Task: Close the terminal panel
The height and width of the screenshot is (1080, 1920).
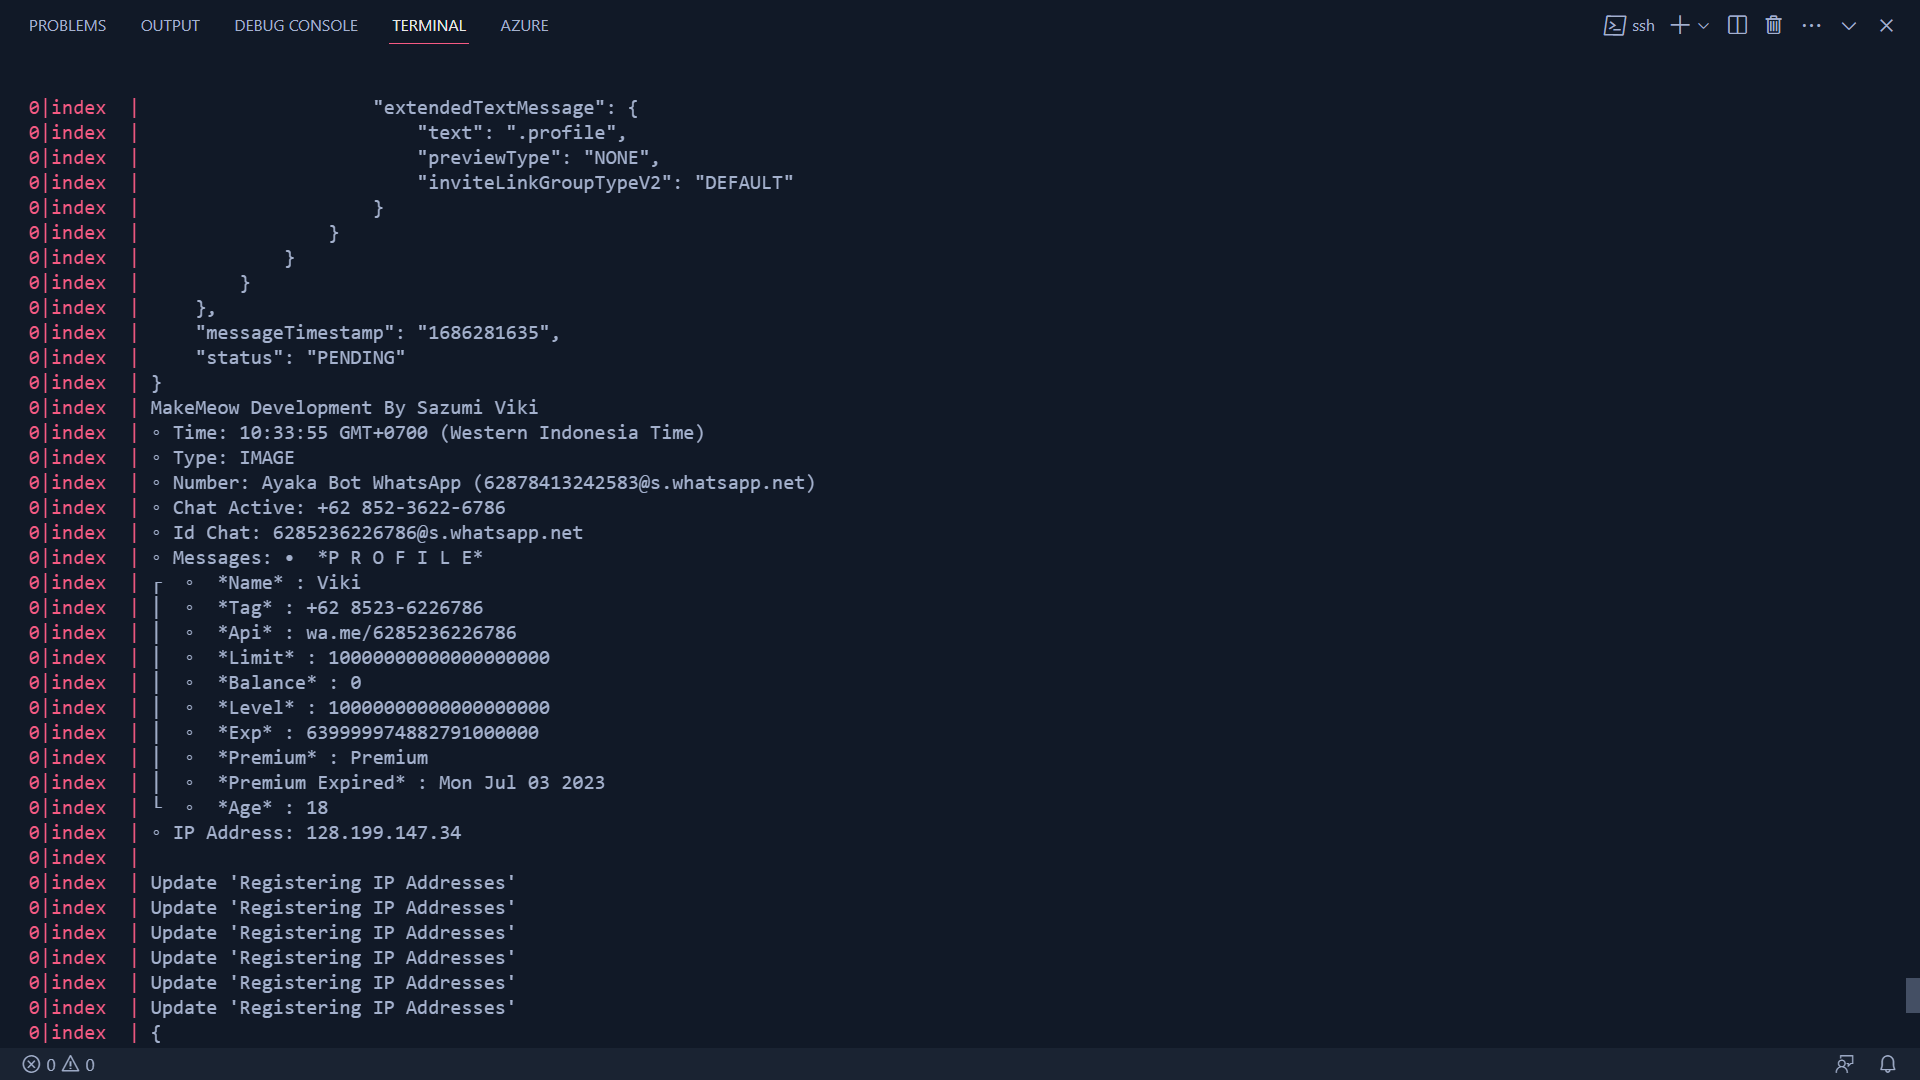Action: (1886, 26)
